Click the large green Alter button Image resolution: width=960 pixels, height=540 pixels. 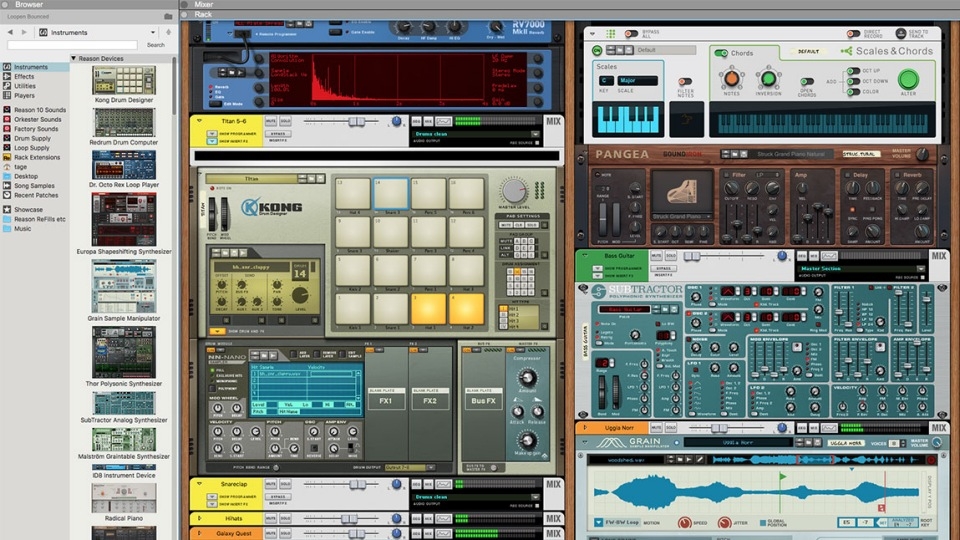click(x=907, y=79)
